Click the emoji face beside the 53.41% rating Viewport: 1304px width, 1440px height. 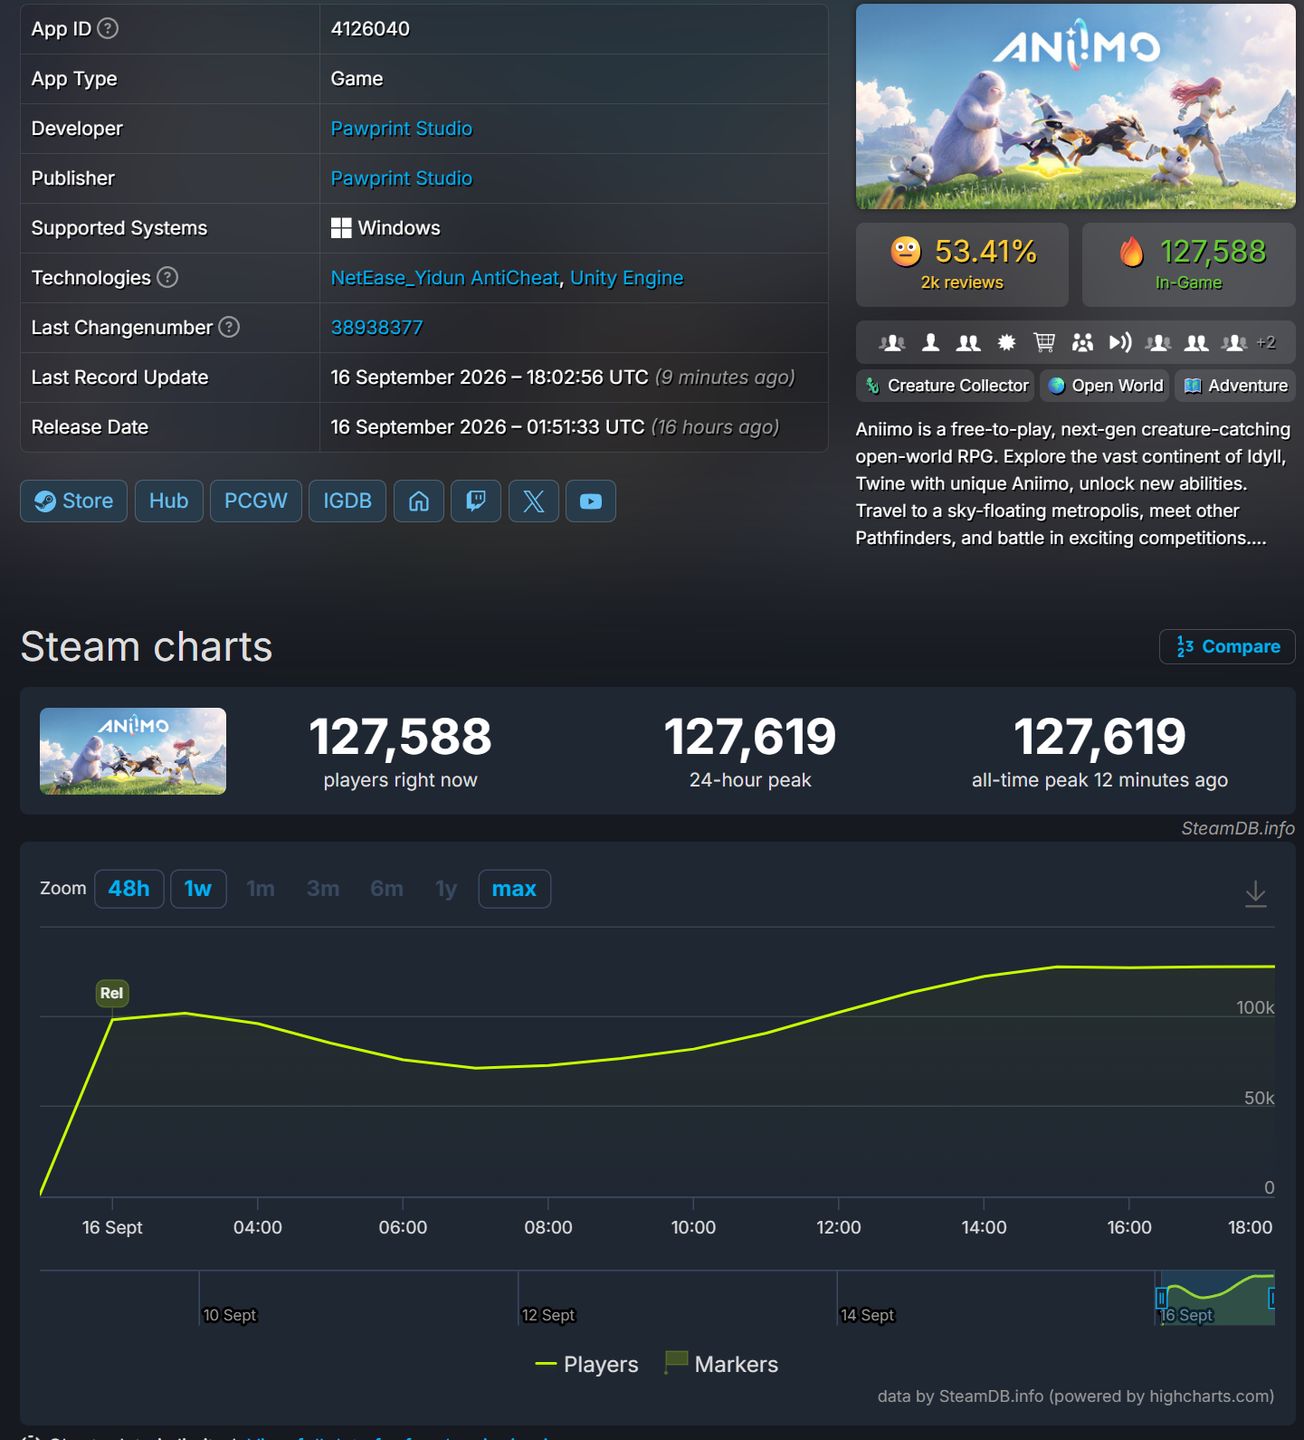tap(906, 251)
